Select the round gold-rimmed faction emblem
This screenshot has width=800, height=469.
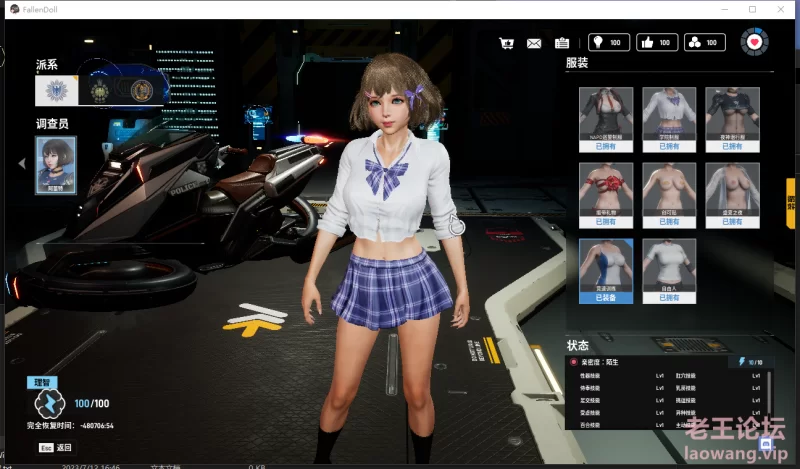pos(142,91)
